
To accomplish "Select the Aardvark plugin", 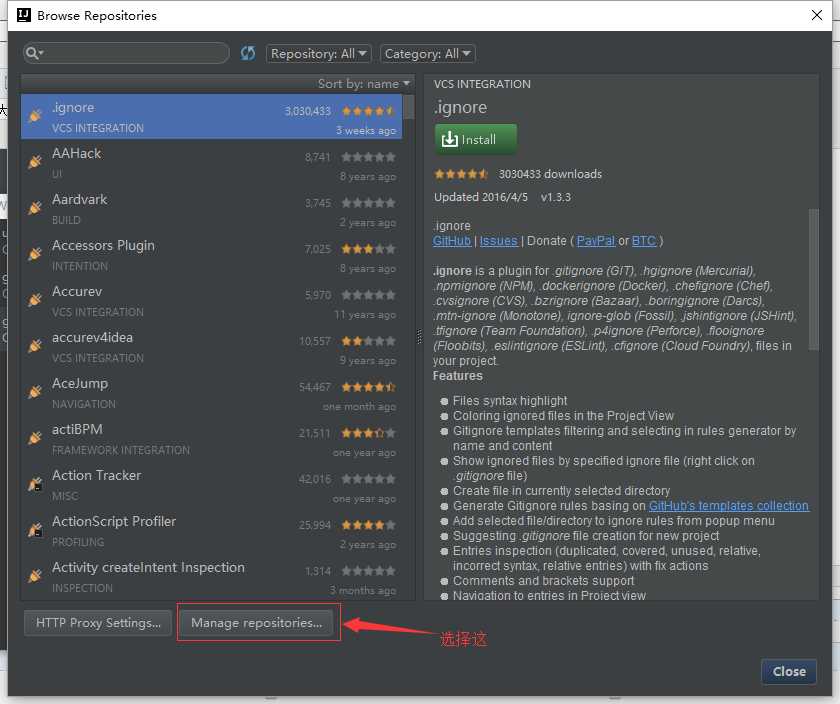I will [212, 208].
